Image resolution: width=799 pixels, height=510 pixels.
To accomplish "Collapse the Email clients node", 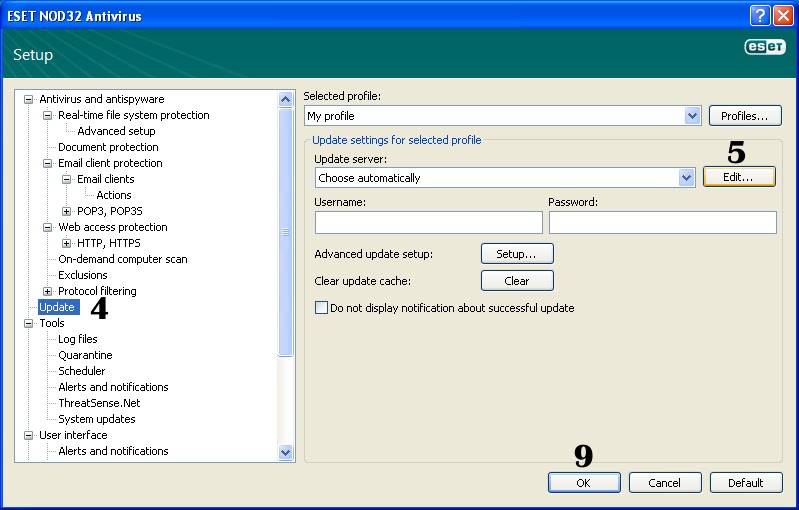I will (66, 179).
